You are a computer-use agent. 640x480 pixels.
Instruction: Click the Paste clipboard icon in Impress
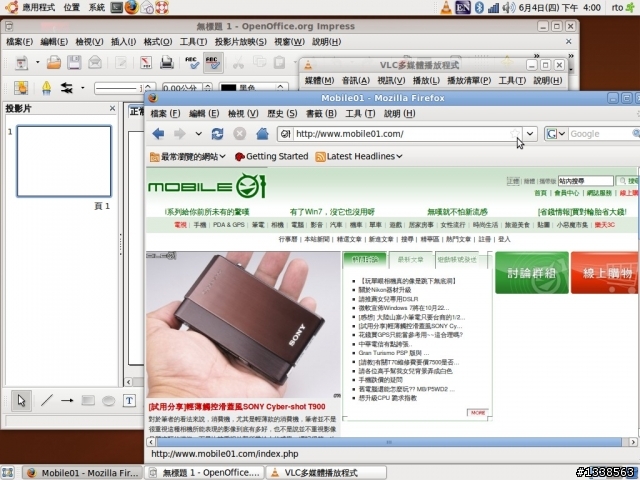(x=280, y=63)
